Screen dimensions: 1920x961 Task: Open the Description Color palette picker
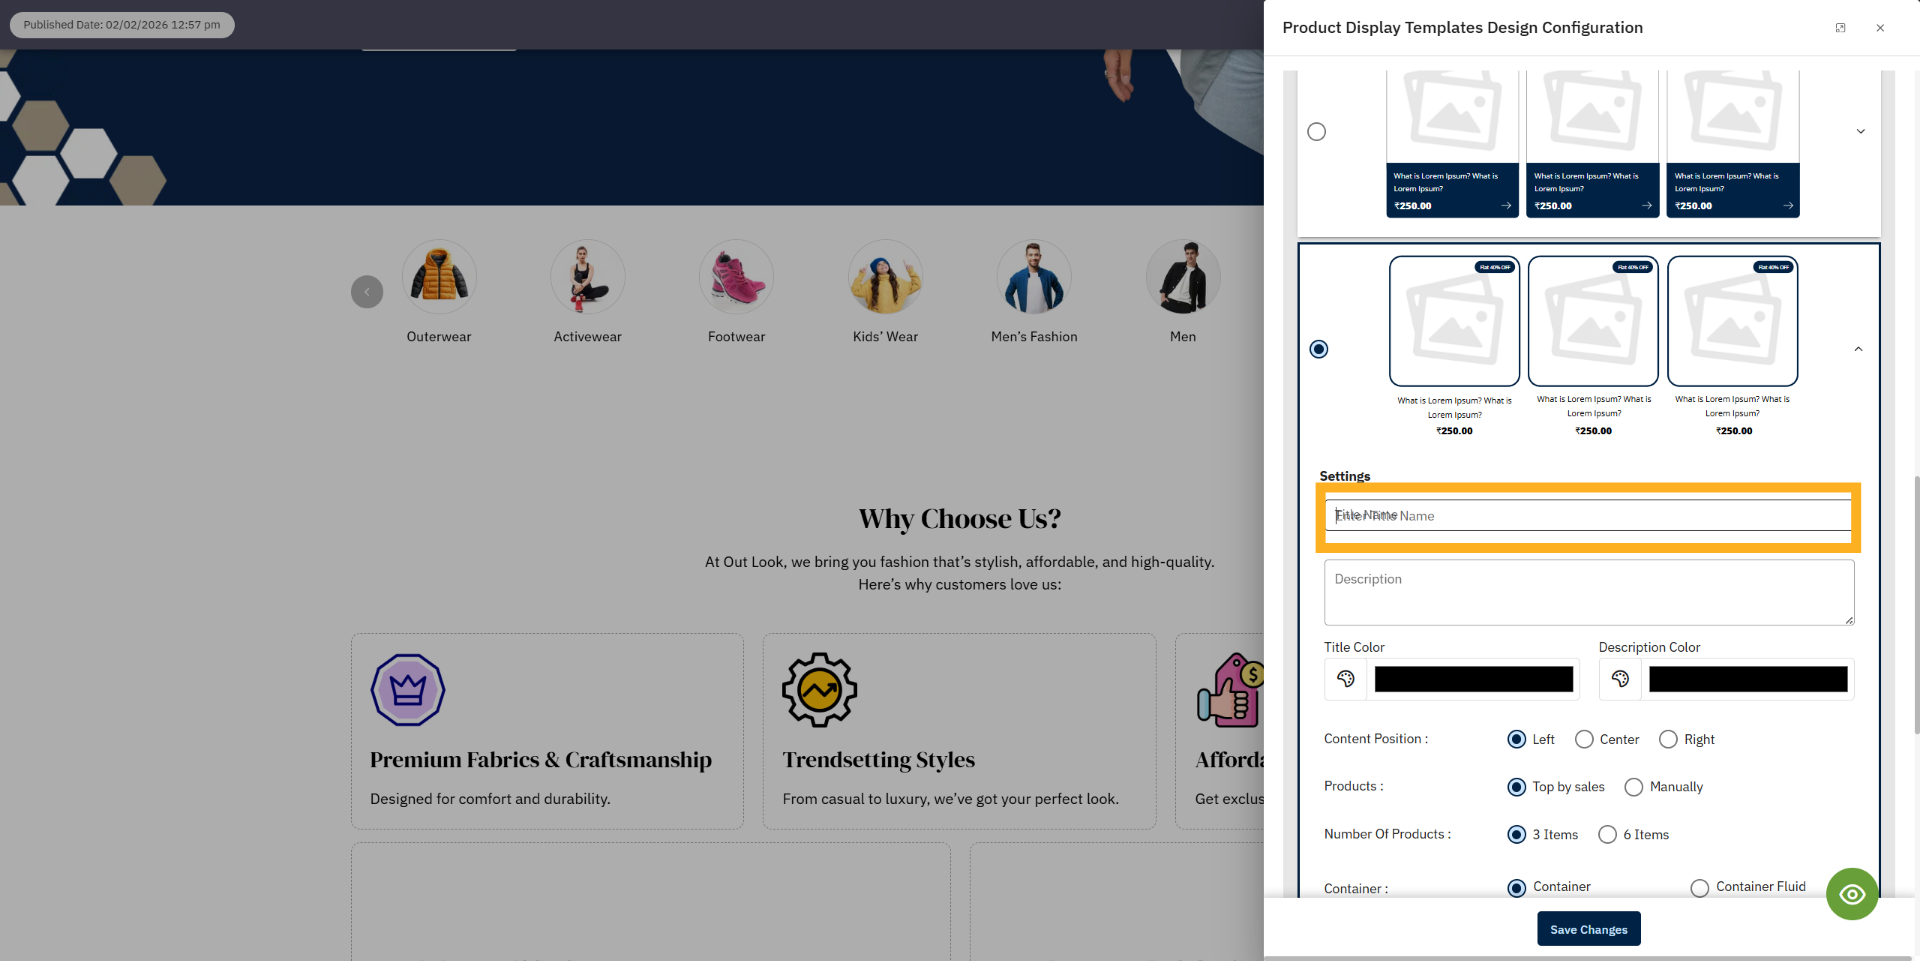(1620, 679)
